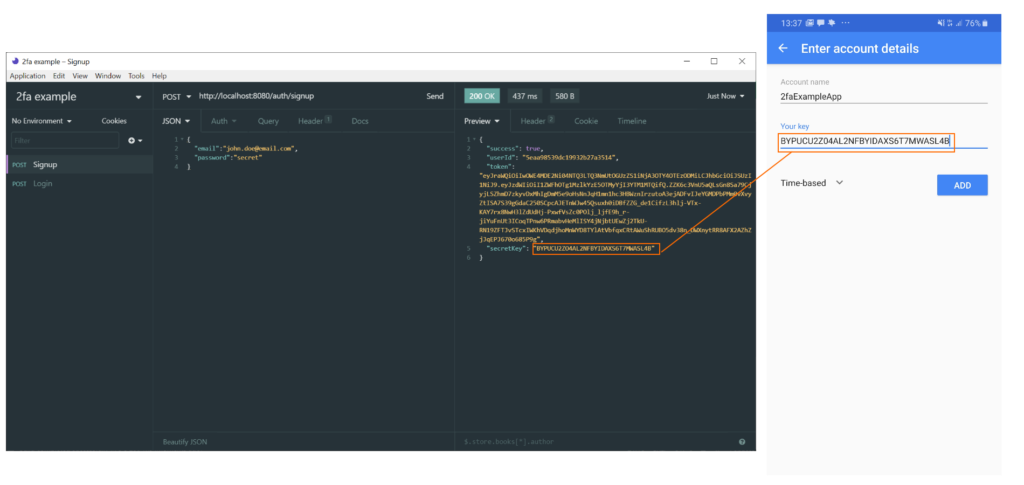Click the Cookies button in sidebar
1024x485 pixels.
(x=114, y=121)
